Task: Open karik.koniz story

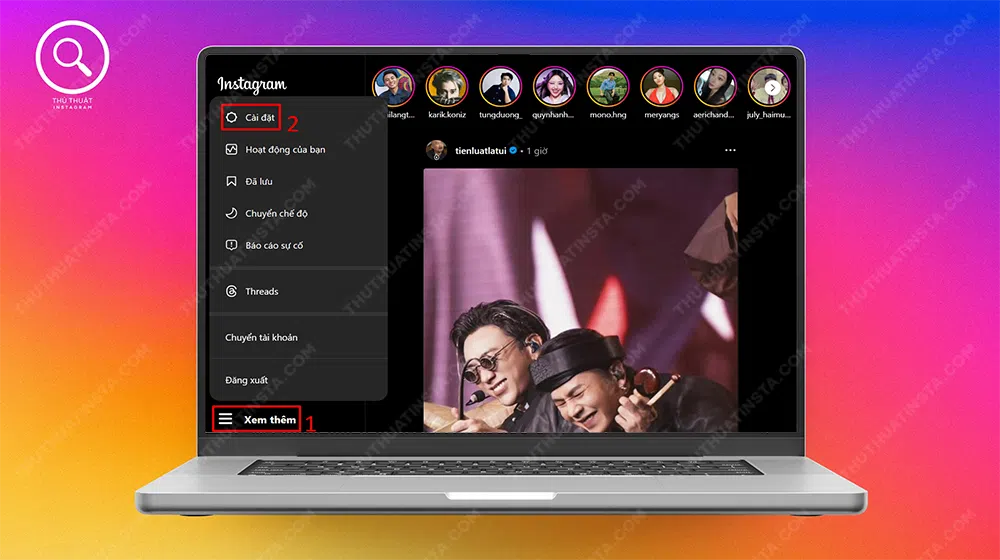Action: point(447,87)
